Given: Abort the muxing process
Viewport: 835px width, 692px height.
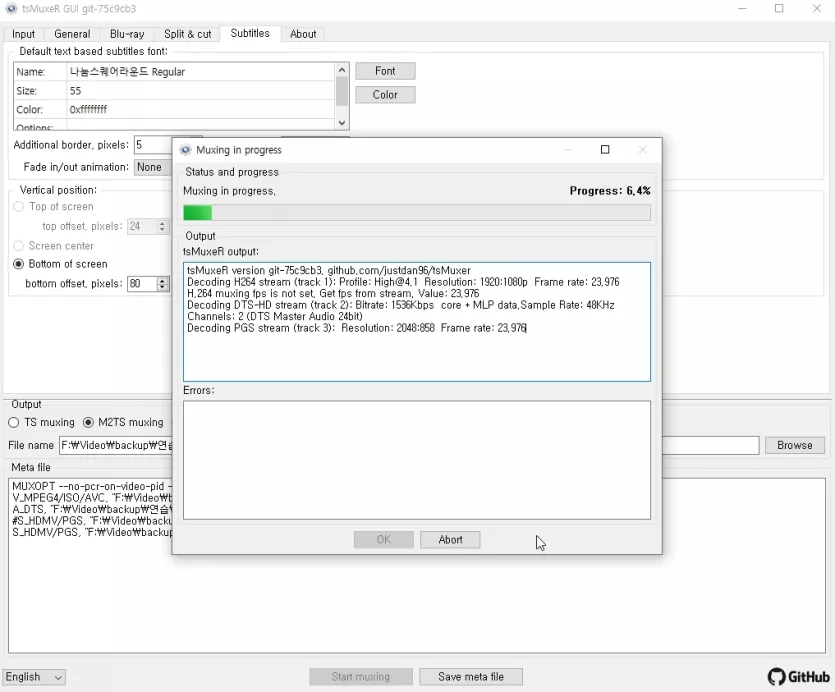Looking at the screenshot, I should click(x=450, y=540).
